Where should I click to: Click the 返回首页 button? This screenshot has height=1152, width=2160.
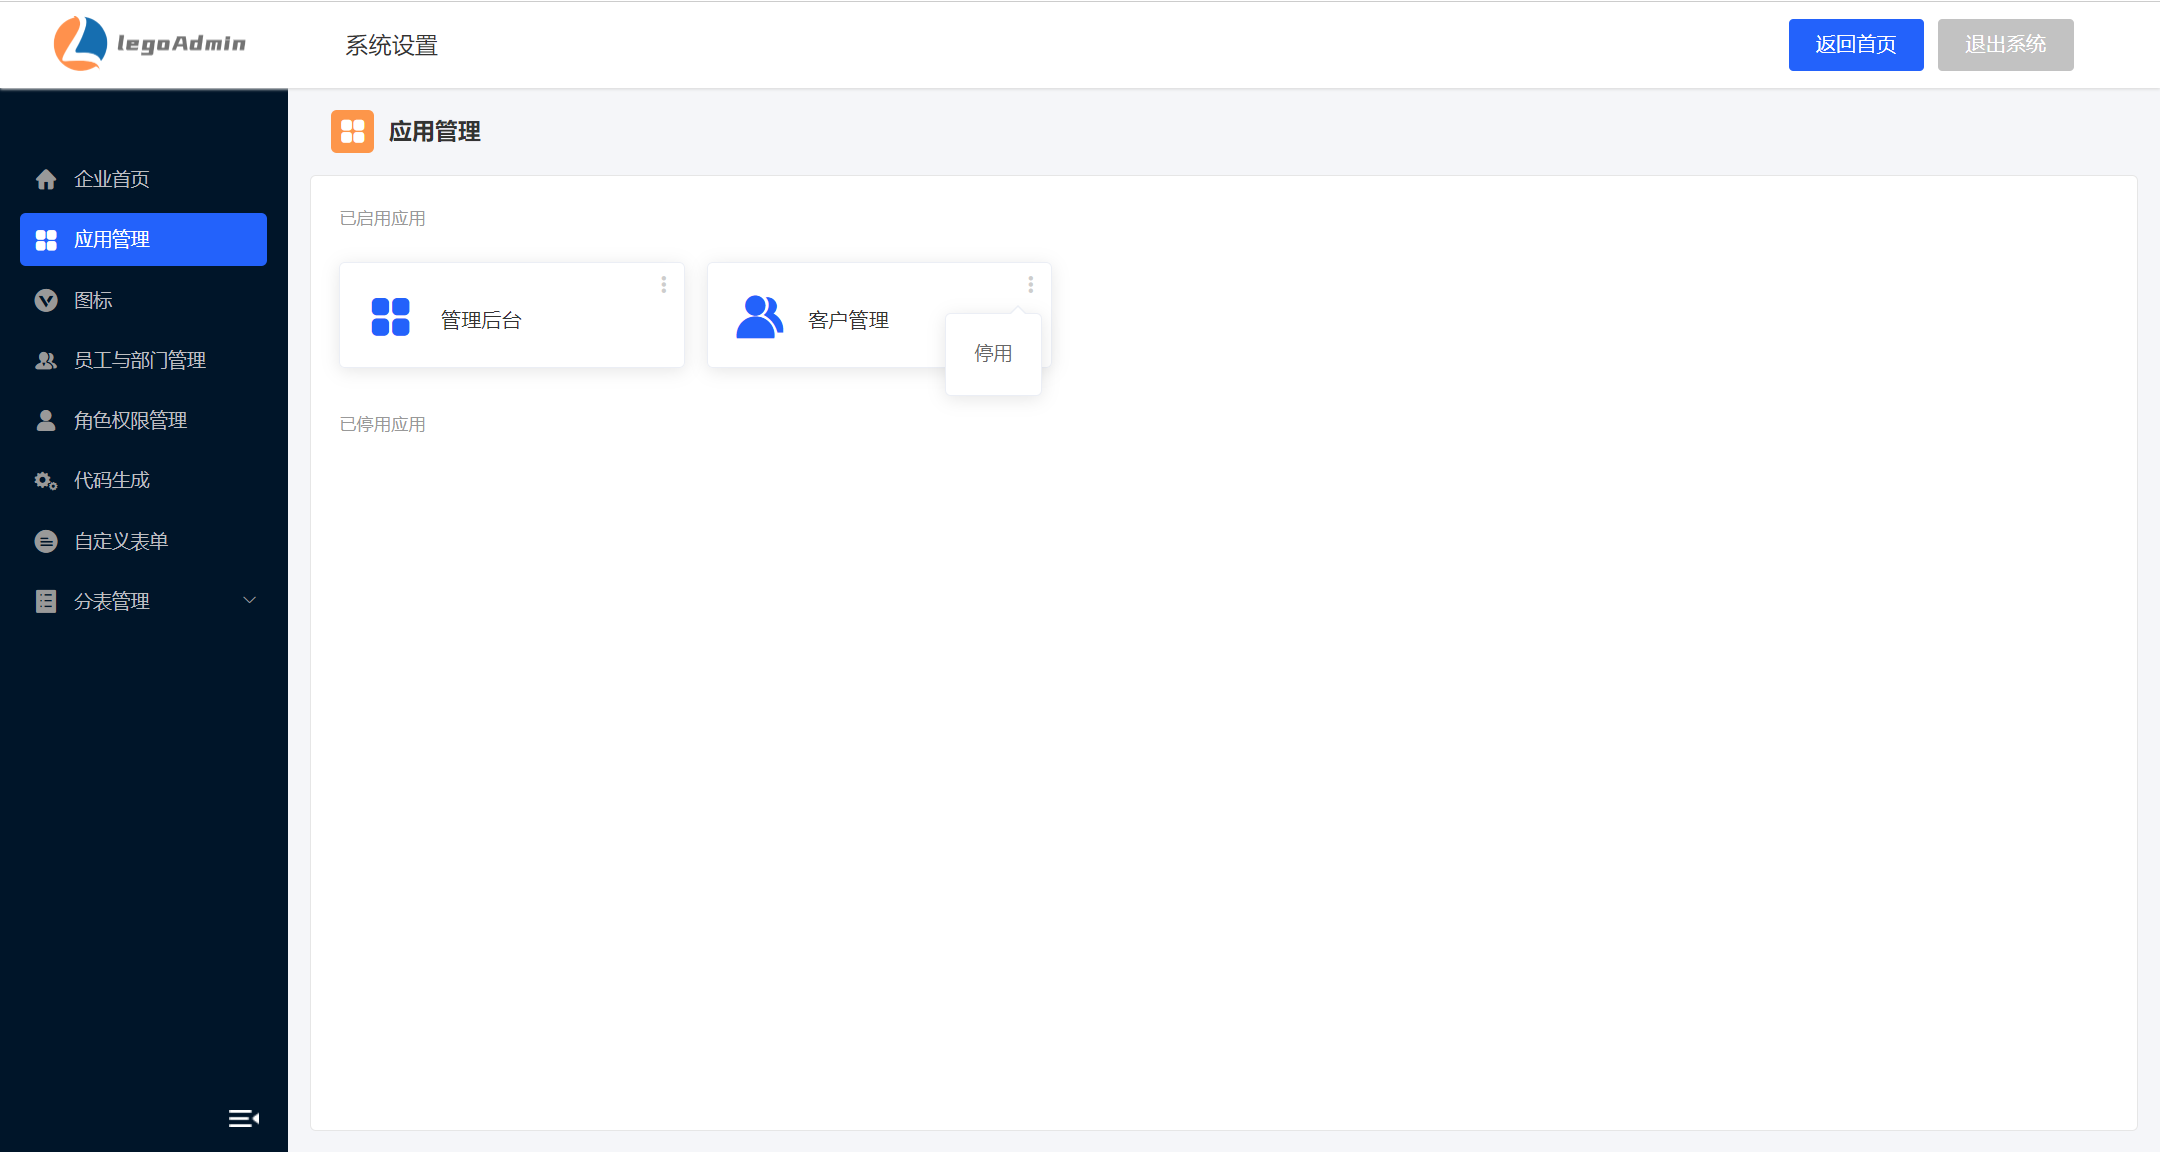point(1855,45)
